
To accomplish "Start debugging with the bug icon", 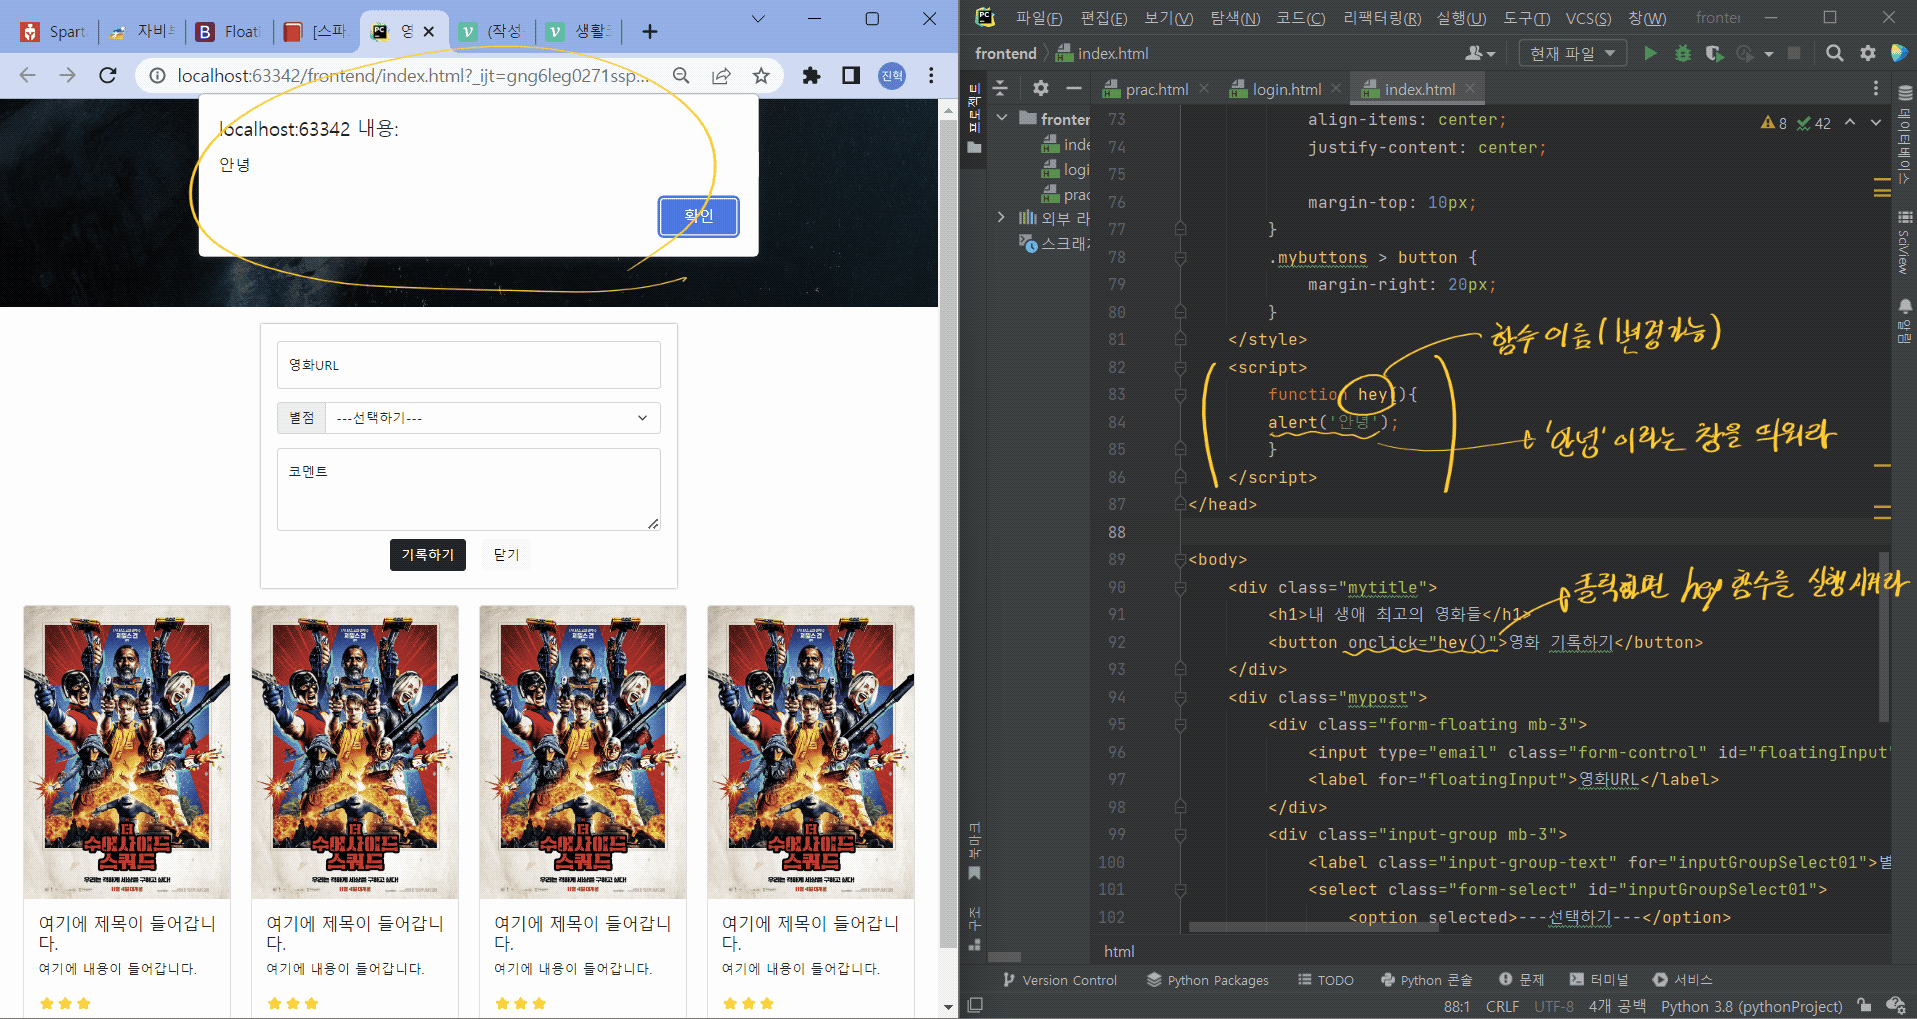I will (x=1683, y=53).
